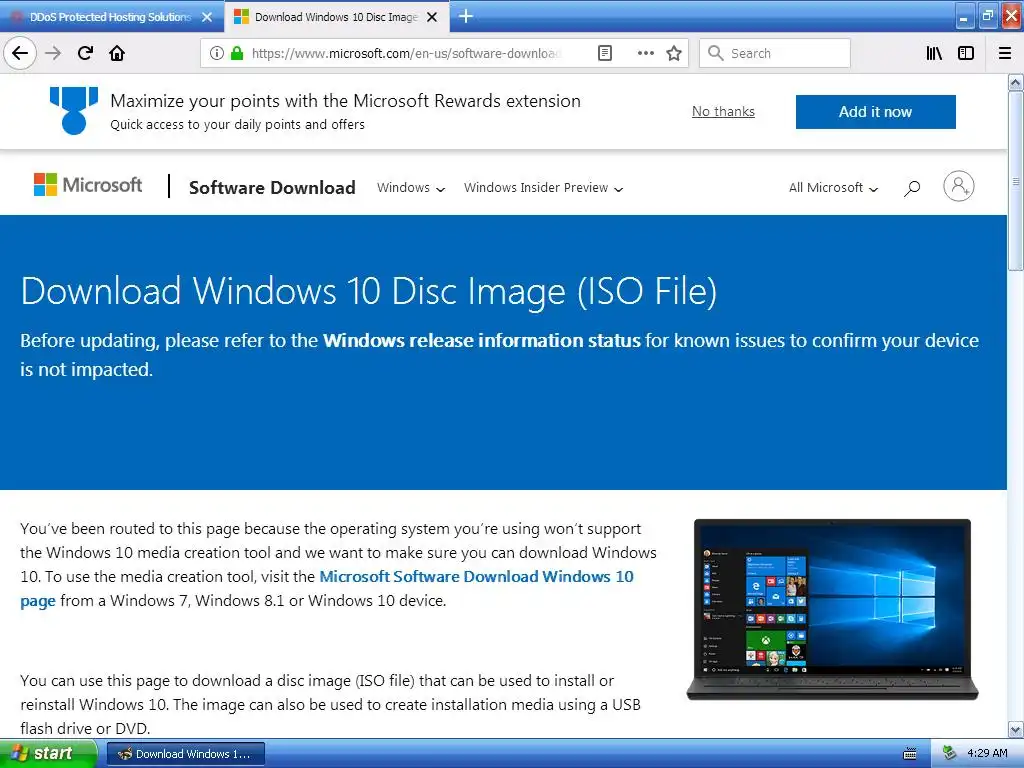The height and width of the screenshot is (768, 1024).
Task: Click the vertical scrollbar thumb
Action: (x=1015, y=181)
